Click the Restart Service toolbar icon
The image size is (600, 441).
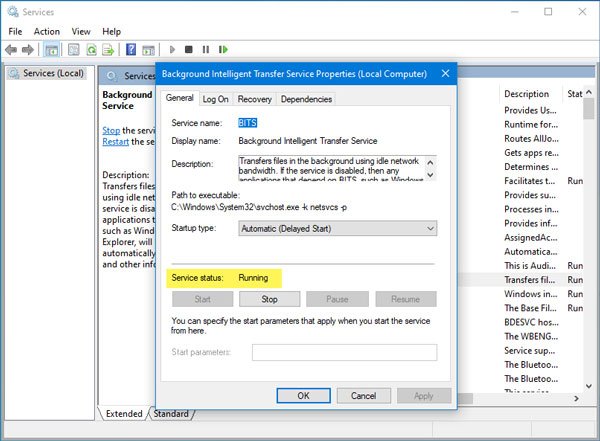[x=223, y=49]
